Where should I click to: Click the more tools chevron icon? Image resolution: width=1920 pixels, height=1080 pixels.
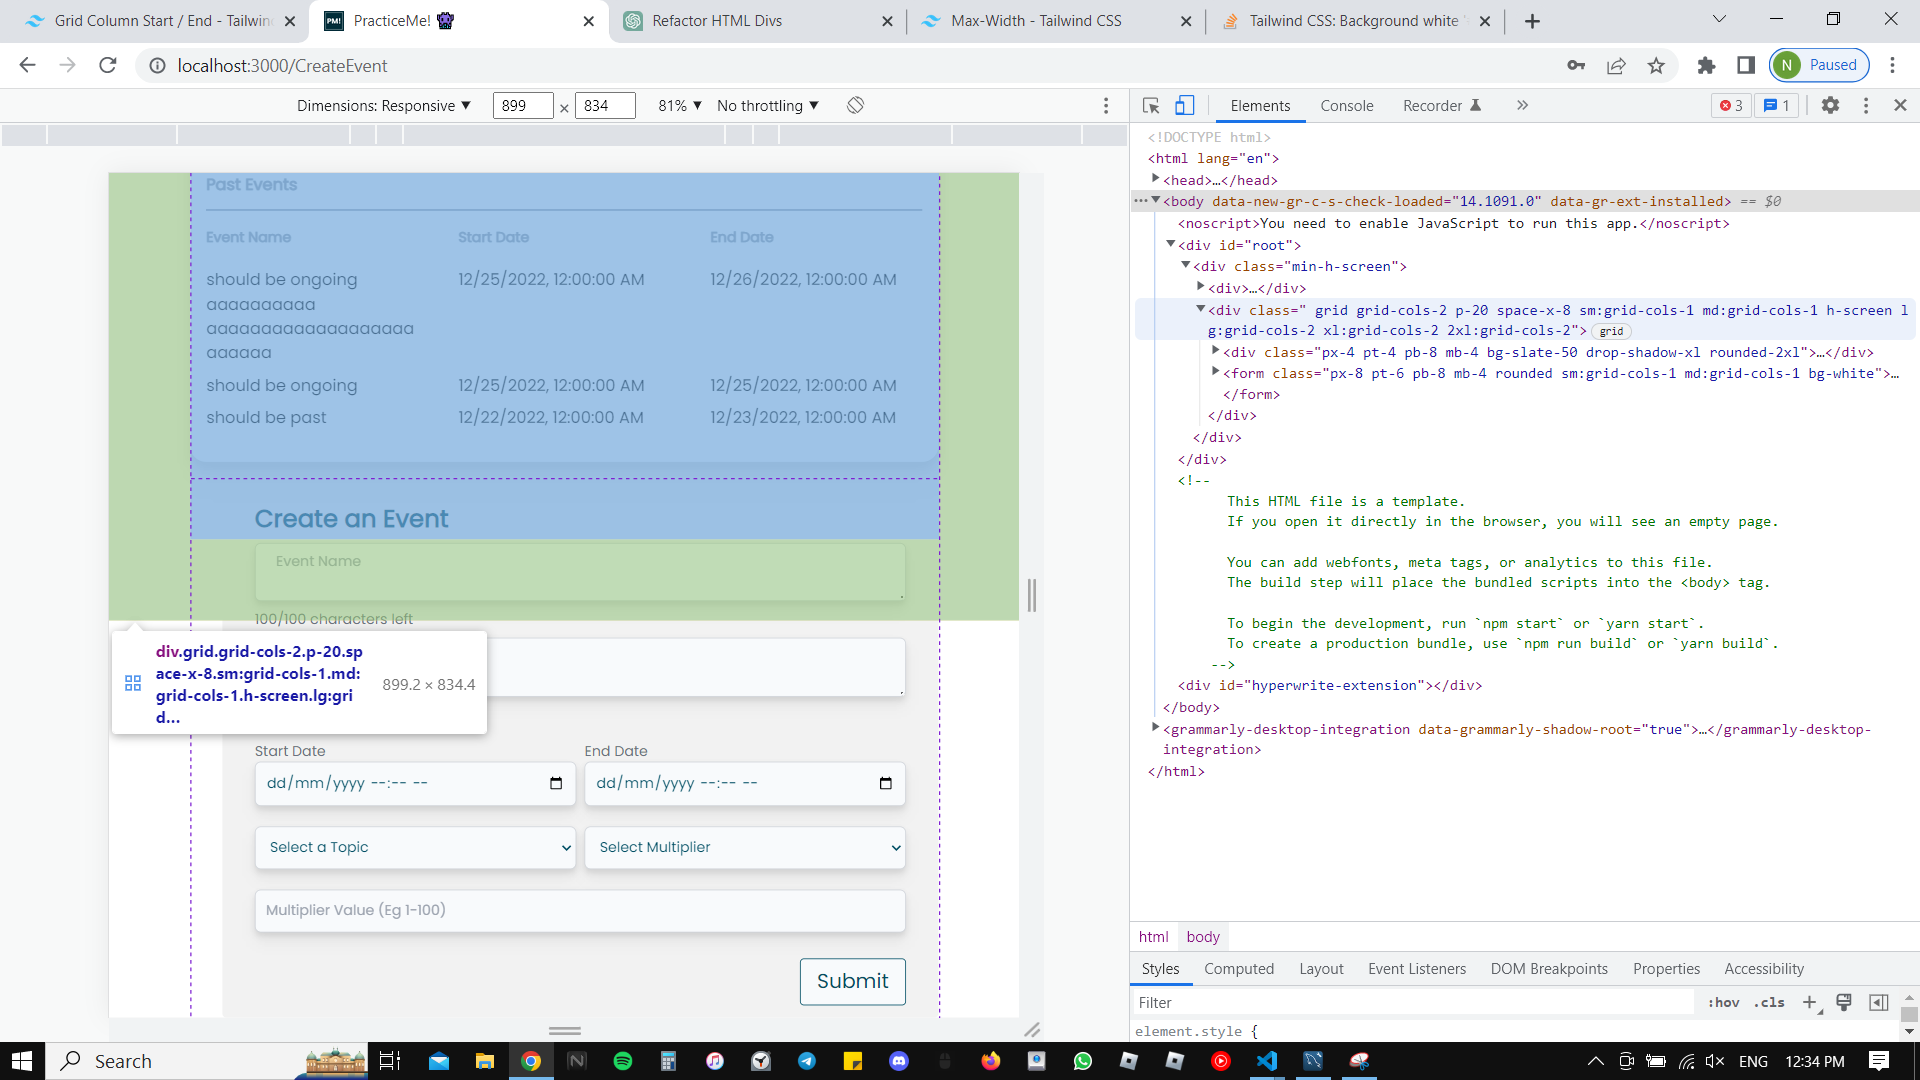click(1522, 105)
